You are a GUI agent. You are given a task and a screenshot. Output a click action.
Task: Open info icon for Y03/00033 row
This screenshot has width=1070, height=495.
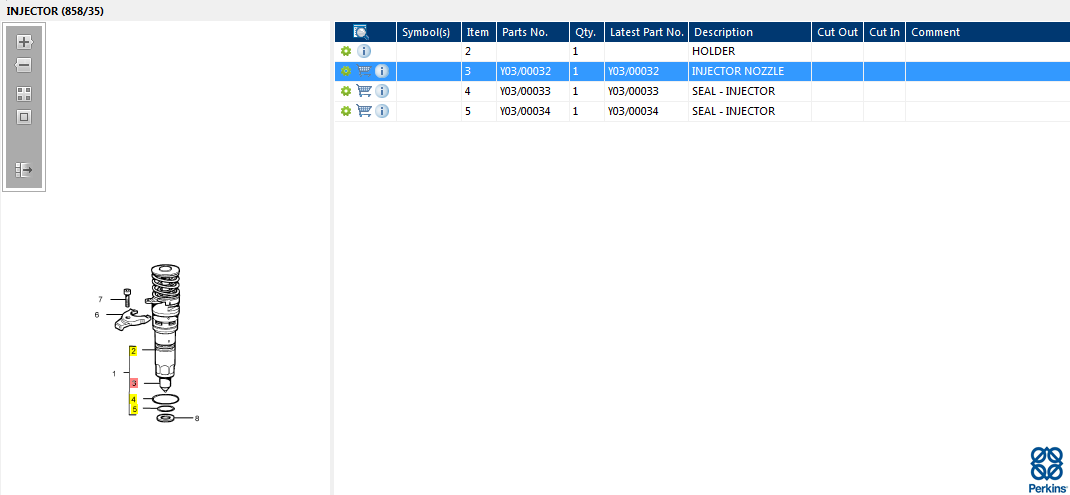click(x=382, y=91)
